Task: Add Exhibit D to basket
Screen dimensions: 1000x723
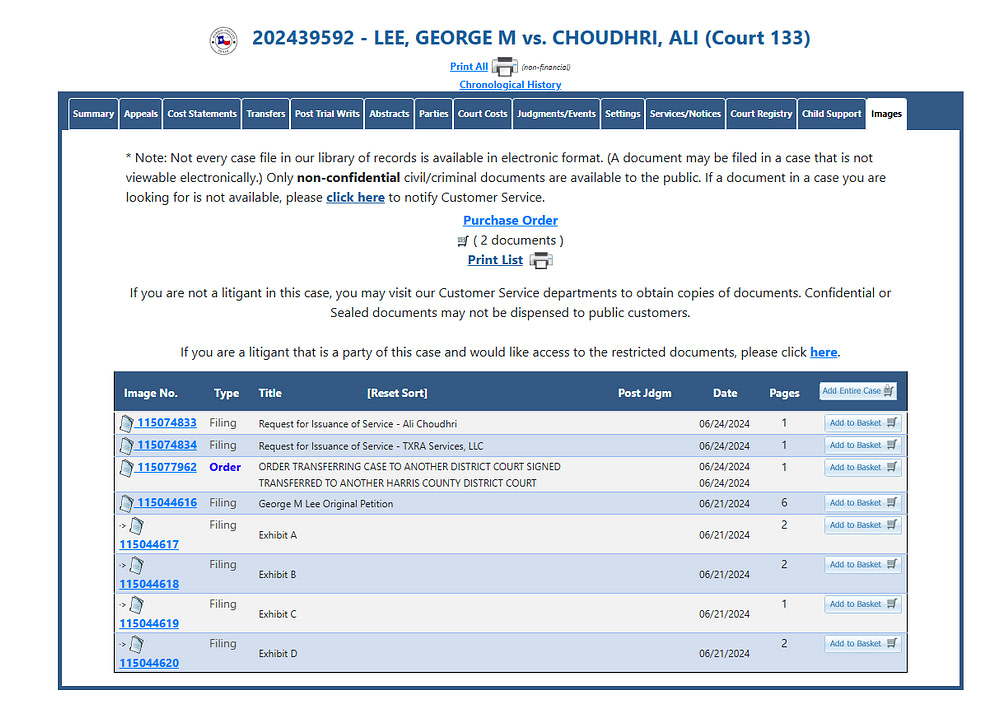Action: coord(863,644)
